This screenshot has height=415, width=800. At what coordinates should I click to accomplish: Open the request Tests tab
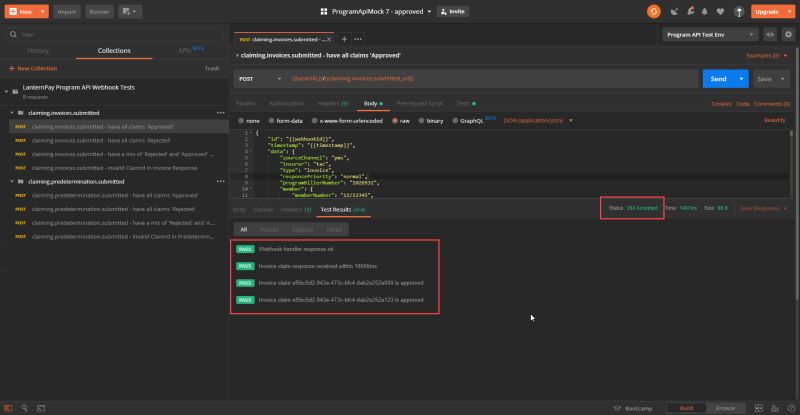click(466, 104)
